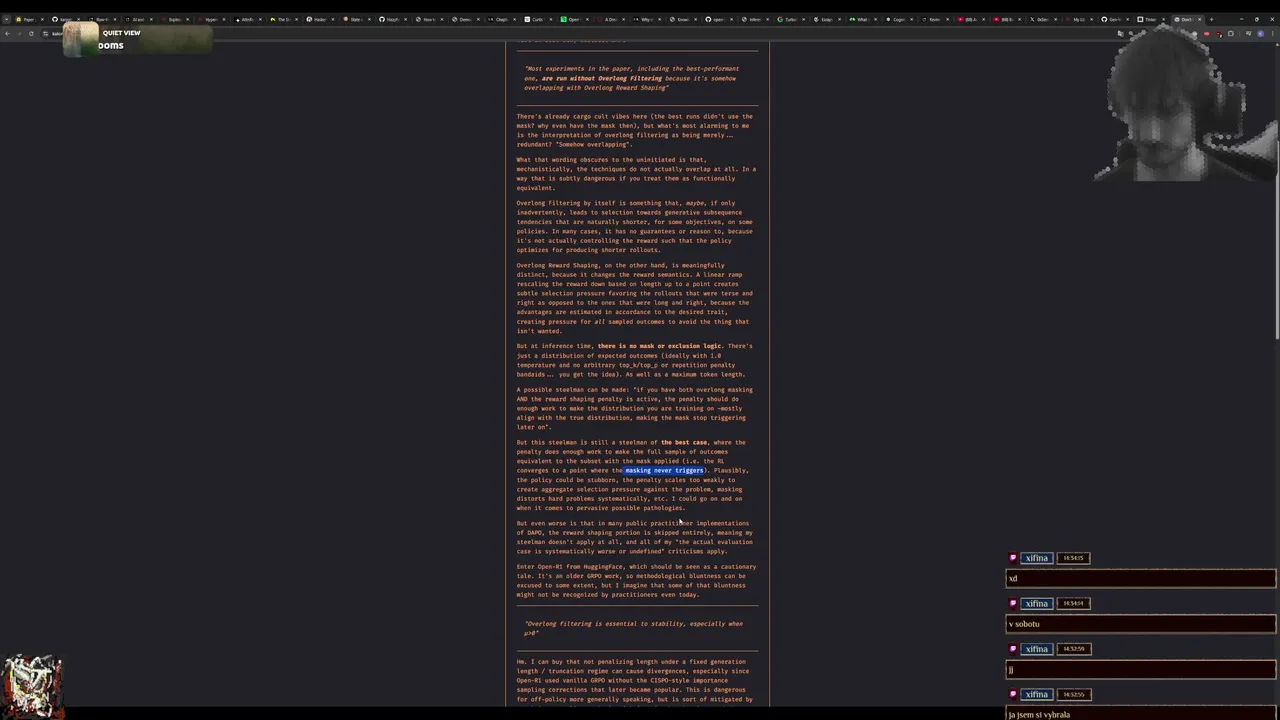Screen dimensions: 1280x720
Task: Open a new browser tab
Action: pyautogui.click(x=1211, y=19)
